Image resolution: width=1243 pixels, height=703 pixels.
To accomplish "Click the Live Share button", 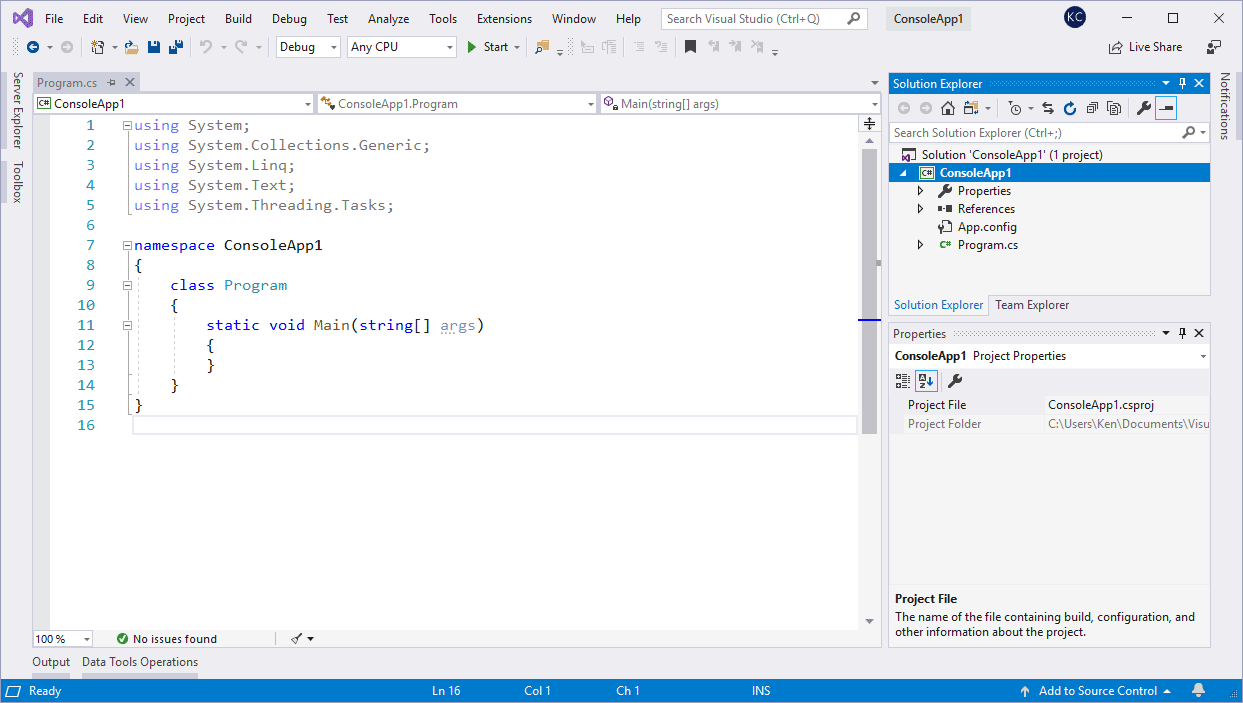I will click(x=1145, y=47).
